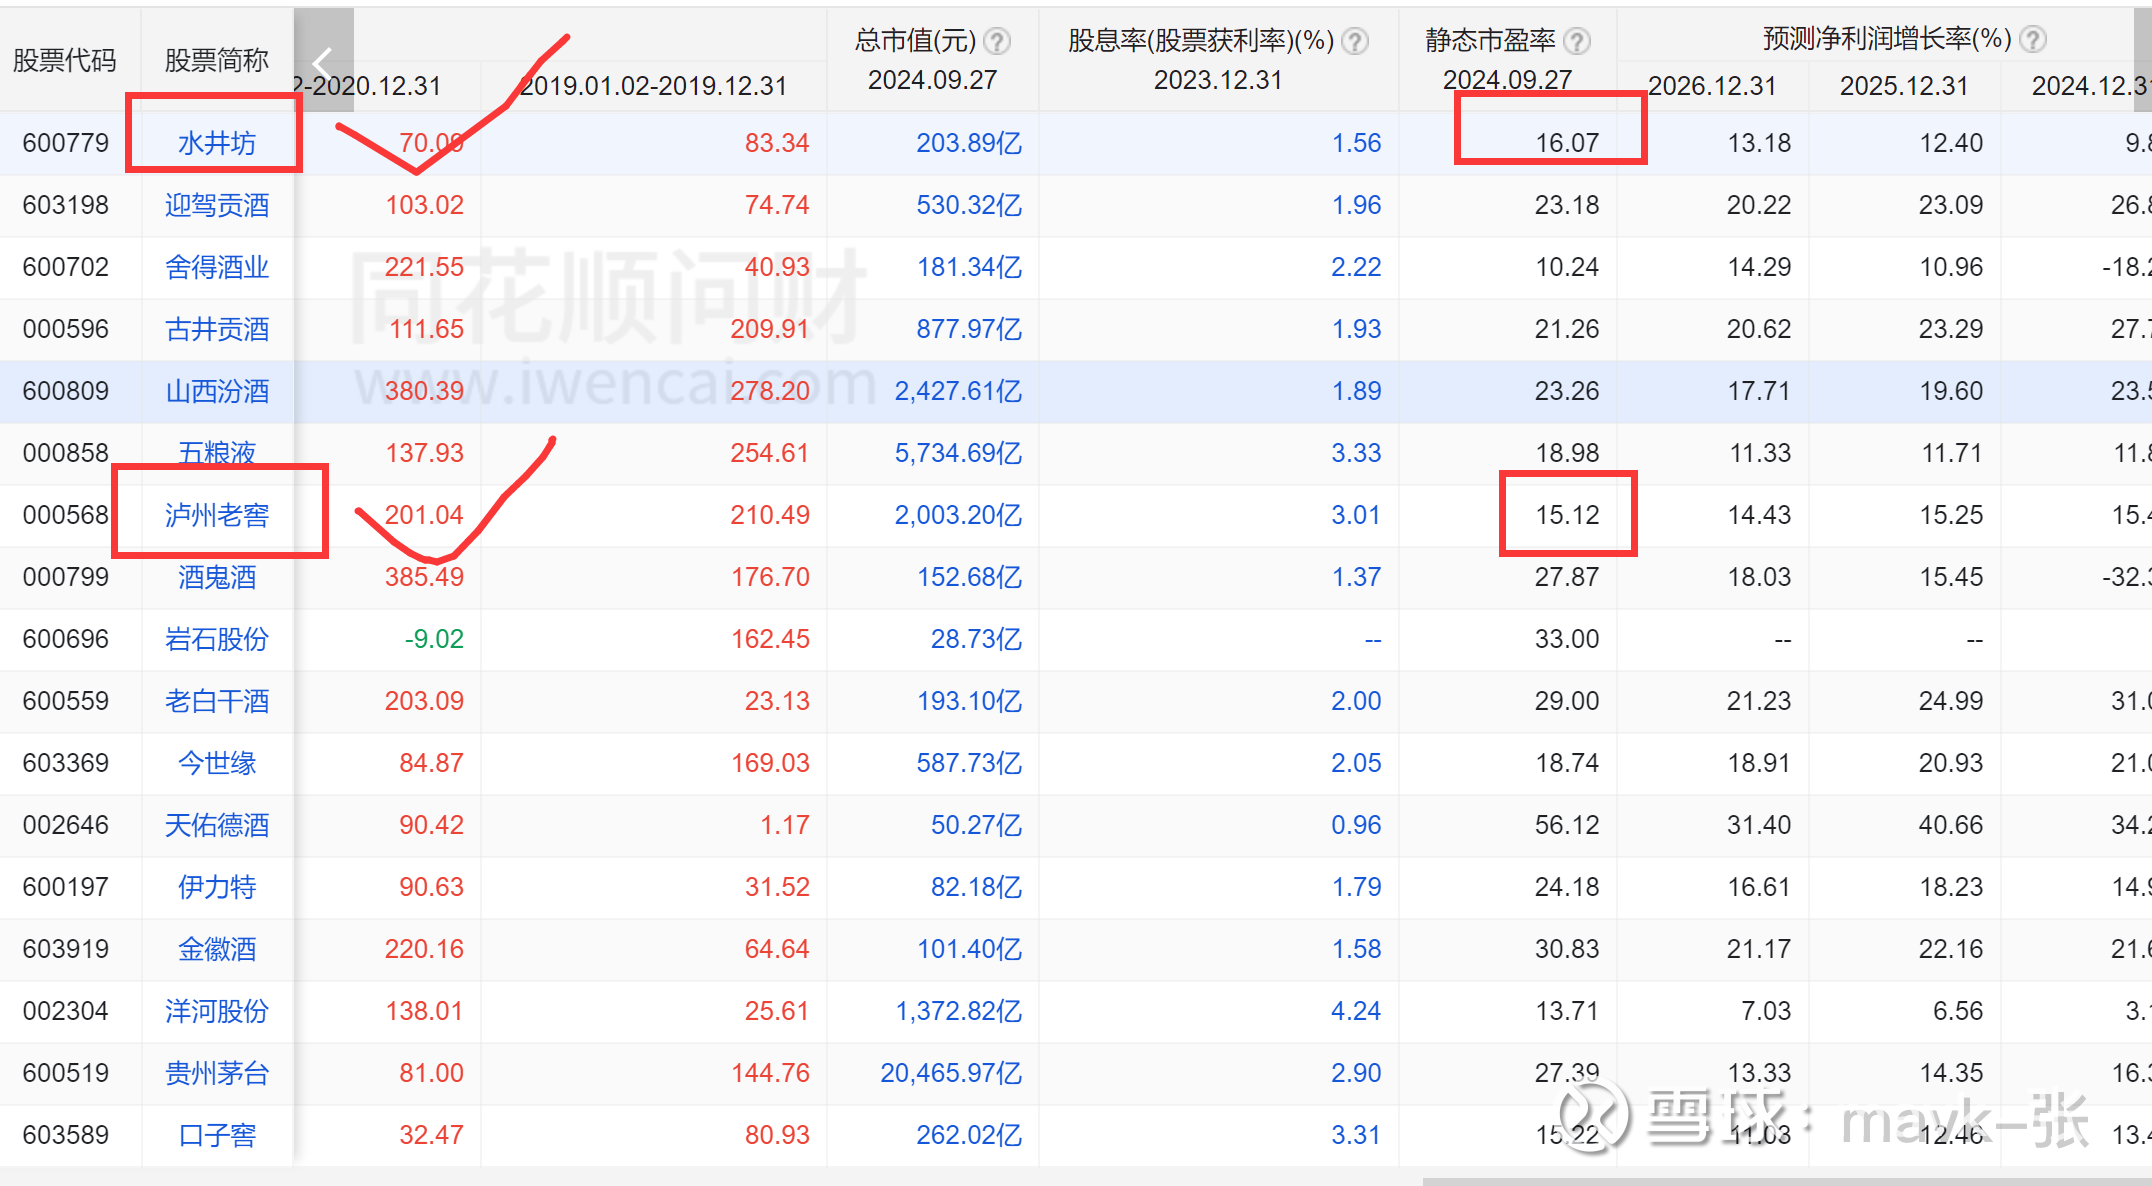Sort by 静态市盈率 column header
Screen dimensions: 2152x1186
1490,41
